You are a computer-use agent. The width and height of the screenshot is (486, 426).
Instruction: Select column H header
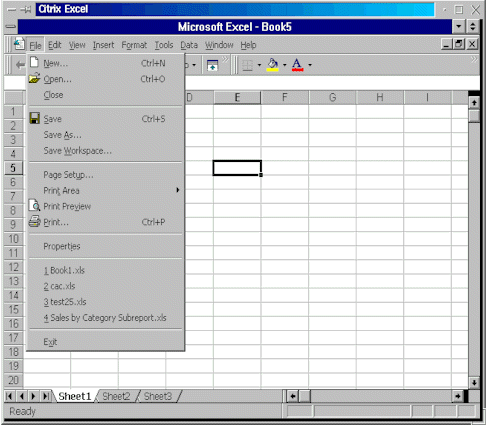[x=380, y=97]
